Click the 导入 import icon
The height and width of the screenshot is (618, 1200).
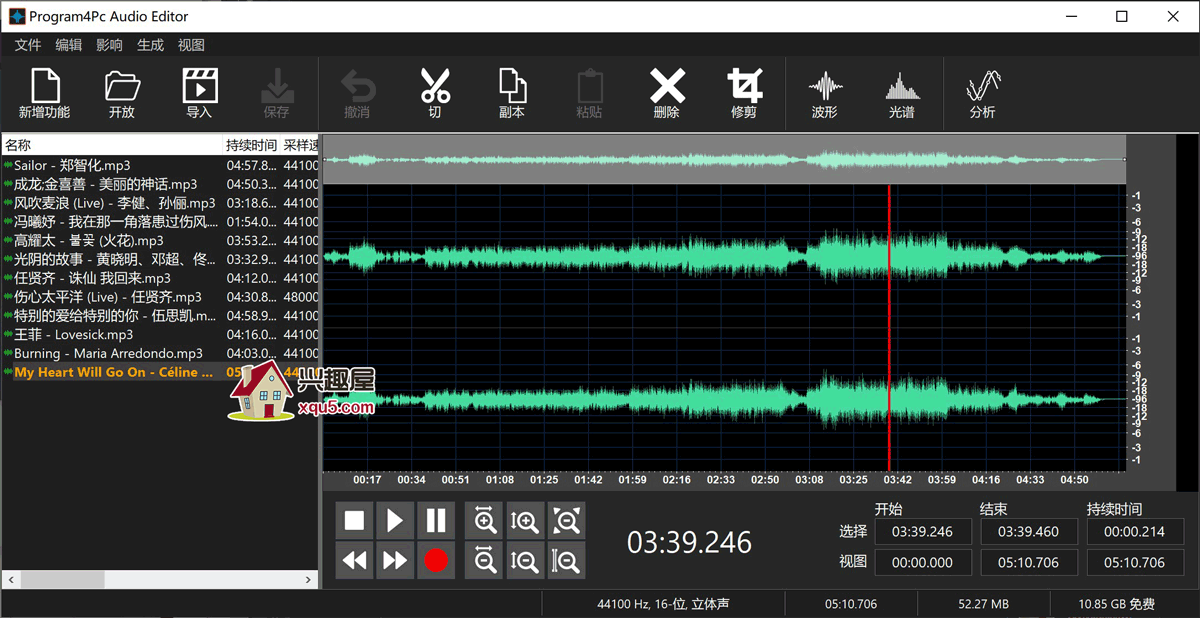pos(199,86)
